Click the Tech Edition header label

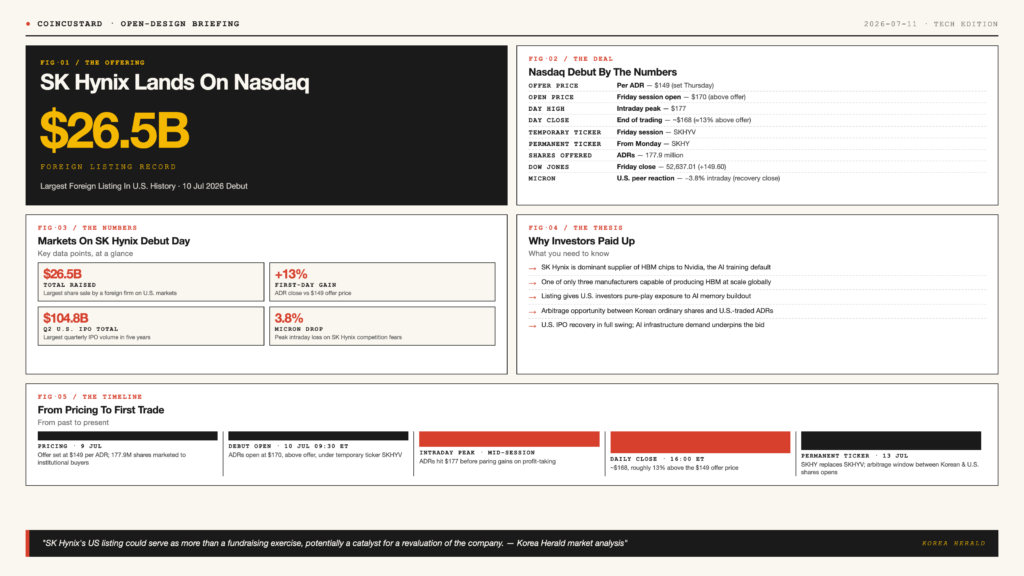965,24
